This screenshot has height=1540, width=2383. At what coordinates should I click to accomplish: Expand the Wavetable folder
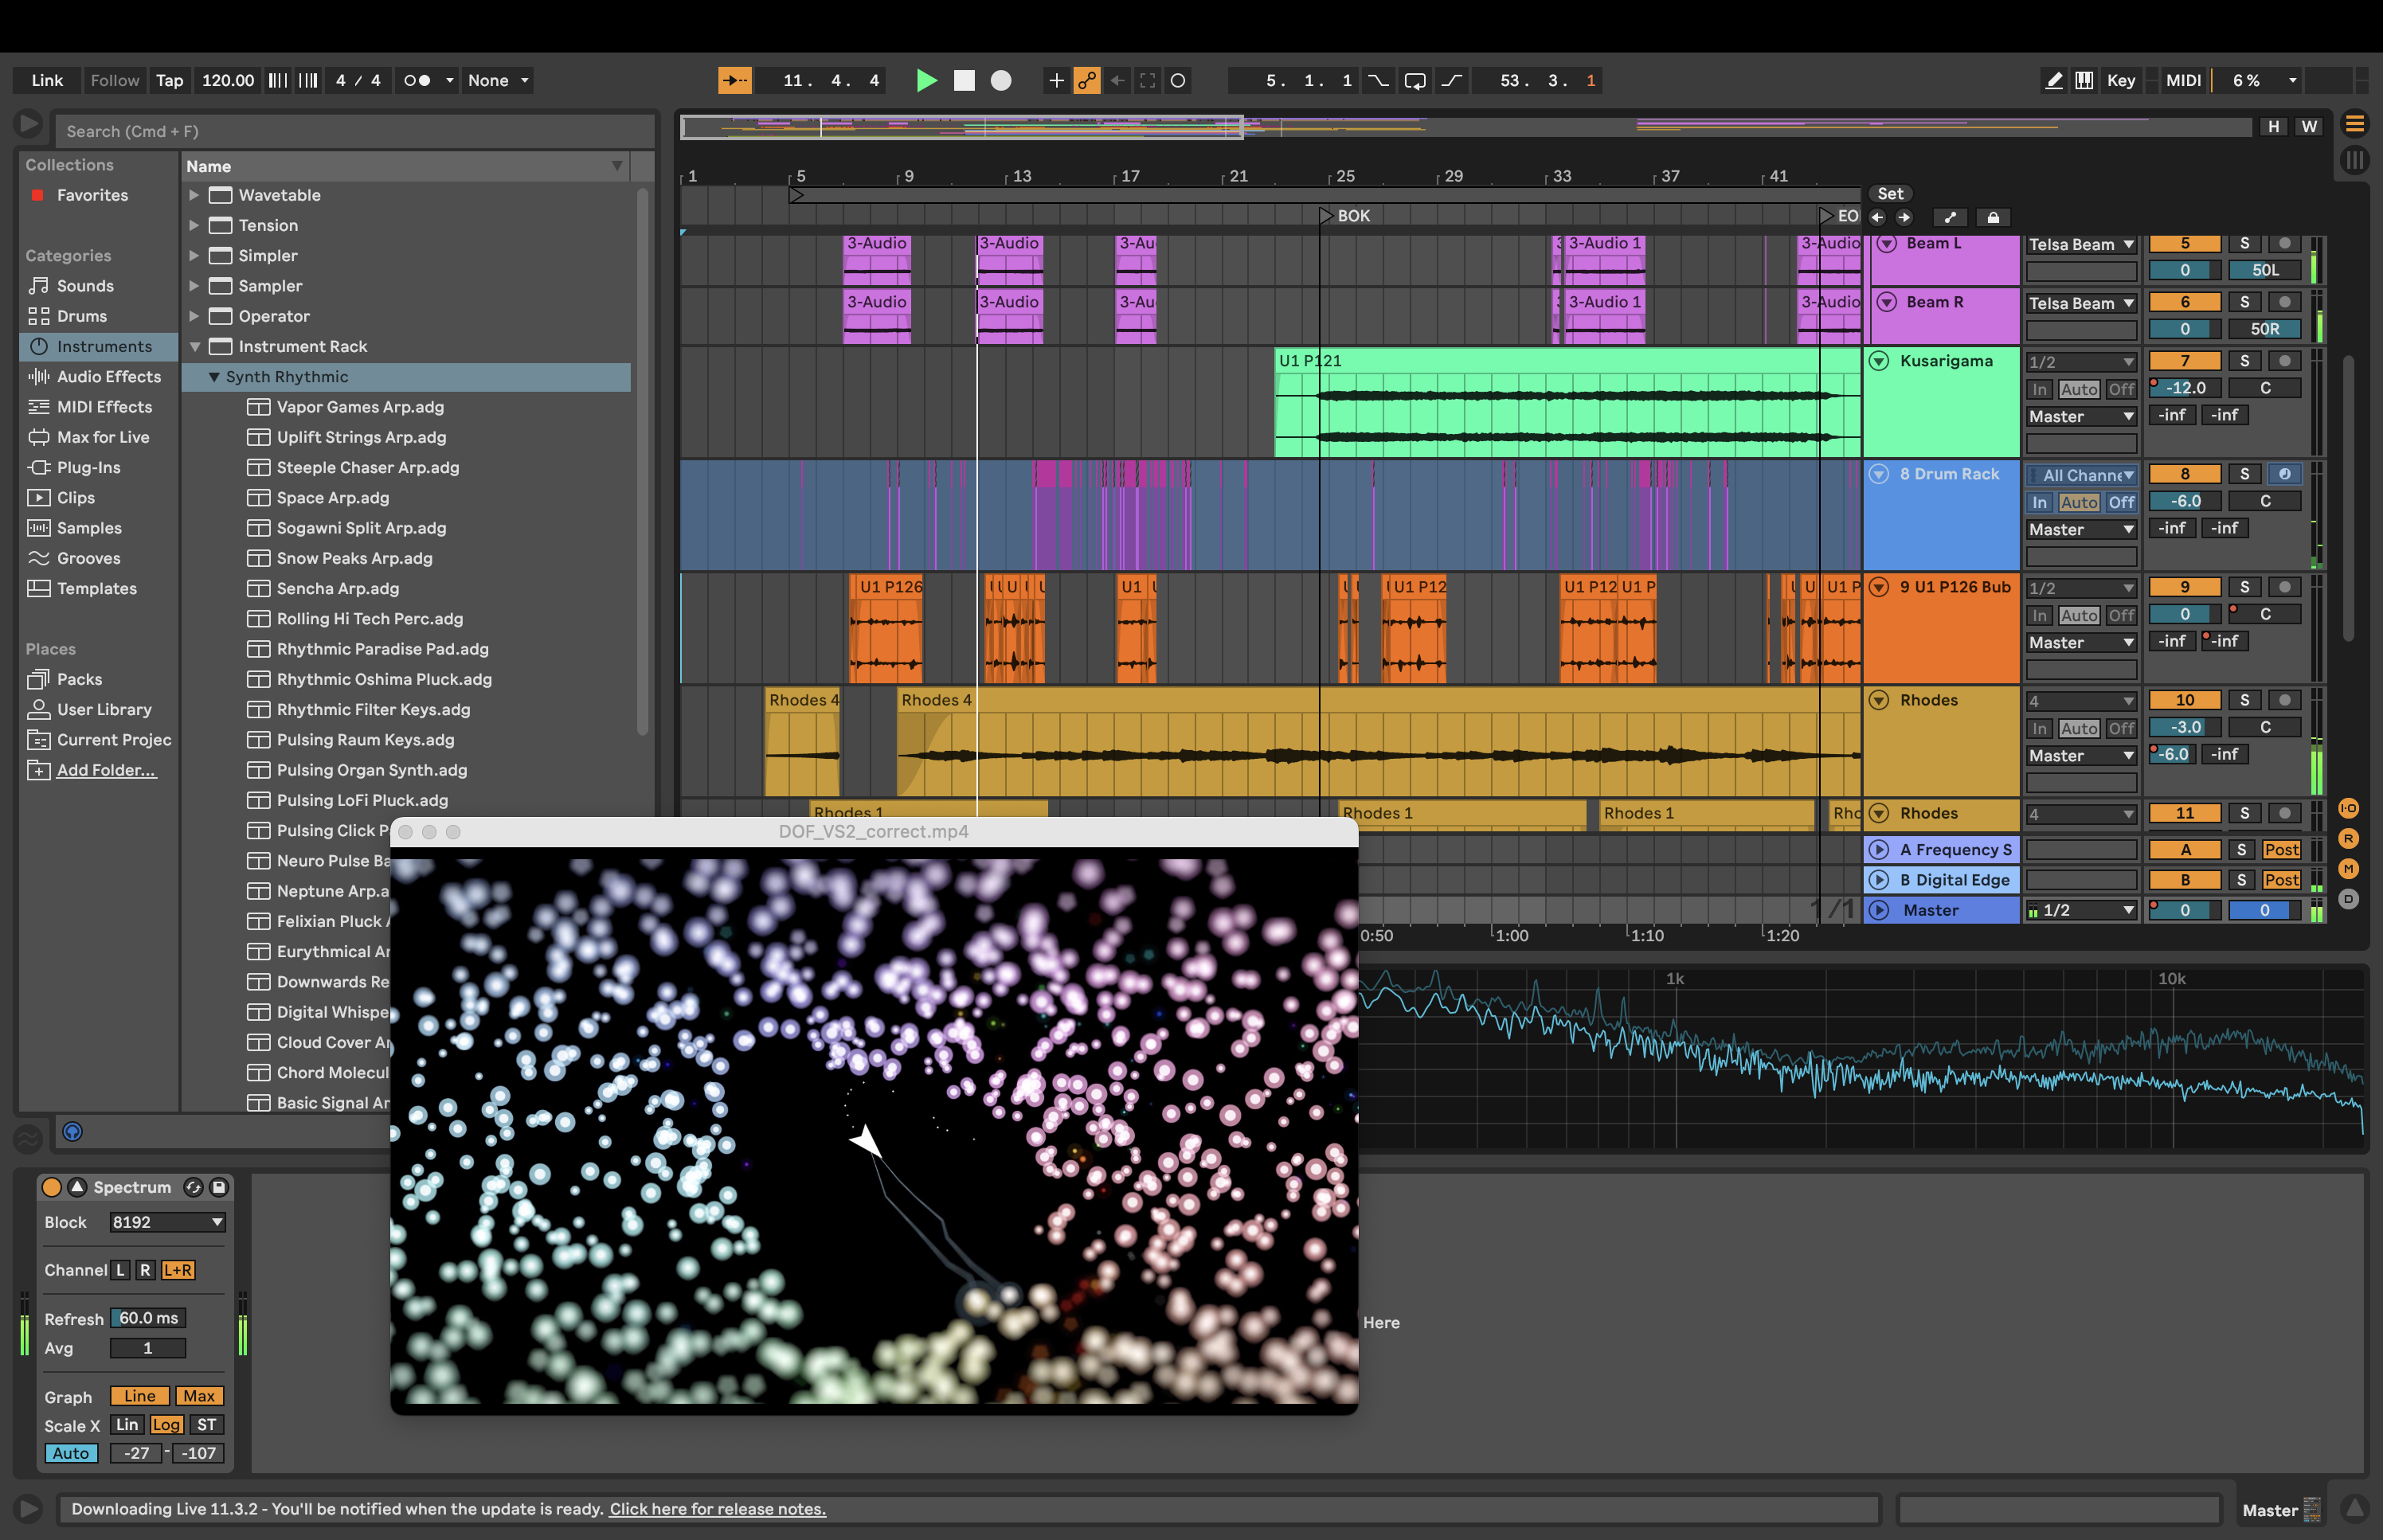tap(194, 195)
